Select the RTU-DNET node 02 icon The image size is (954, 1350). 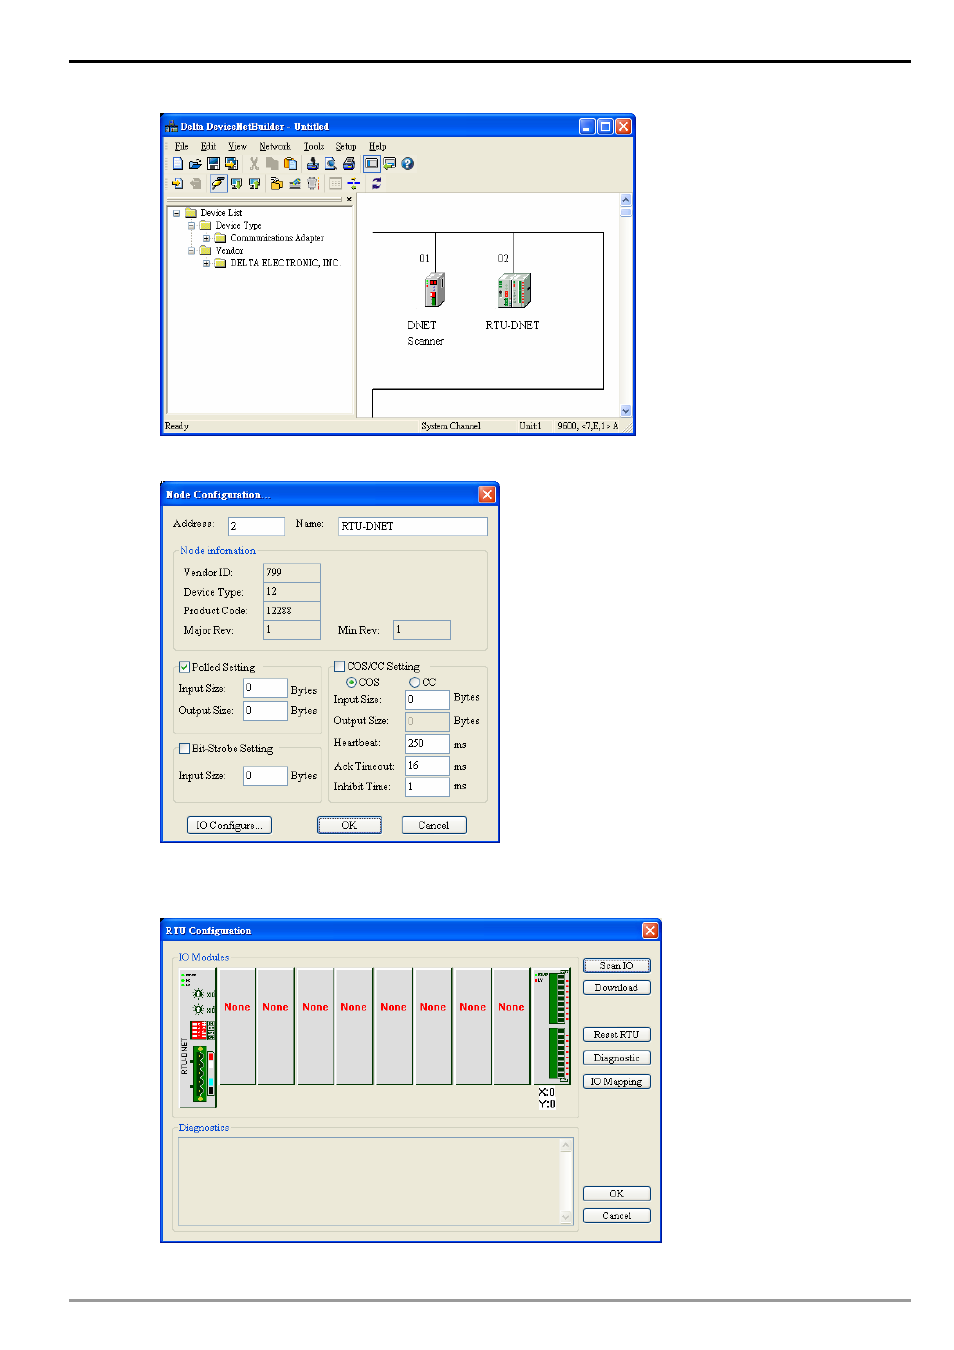coord(514,290)
